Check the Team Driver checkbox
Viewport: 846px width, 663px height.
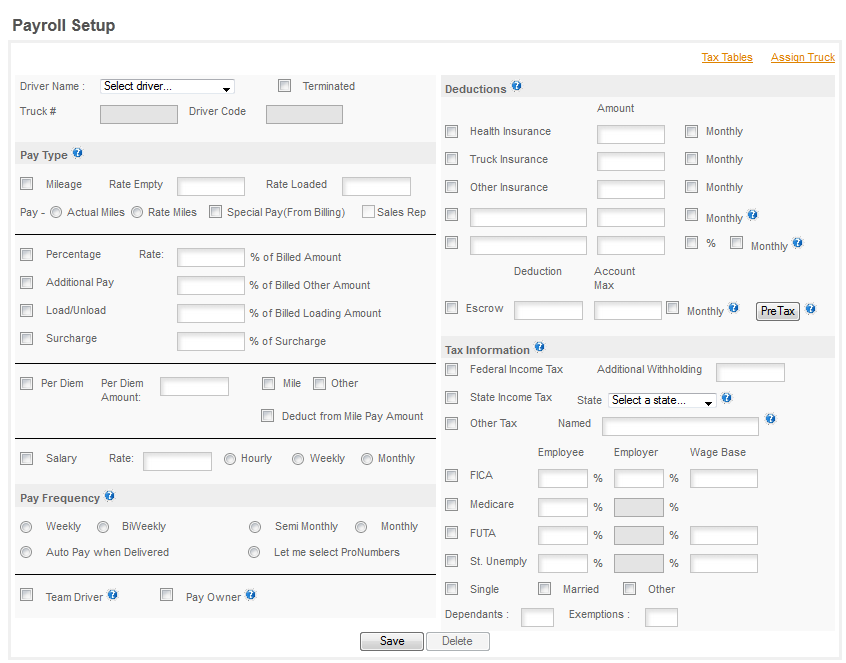click(26, 594)
